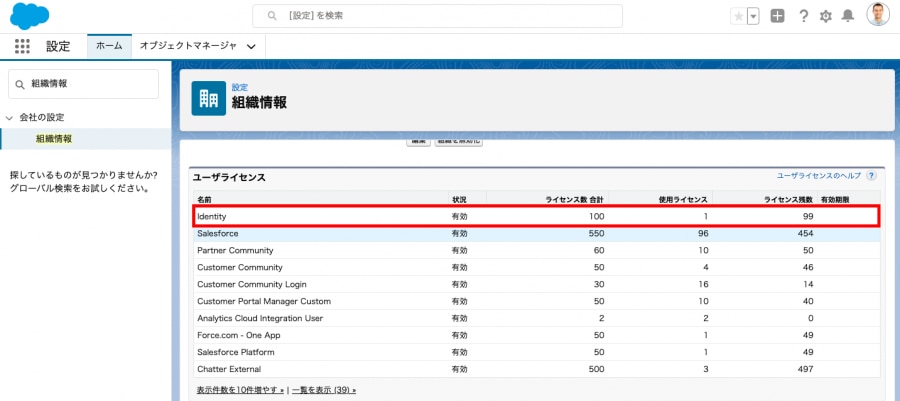
Task: Open the オブジェクトマネージャ tab dropdown chevron
Action: click(x=251, y=47)
